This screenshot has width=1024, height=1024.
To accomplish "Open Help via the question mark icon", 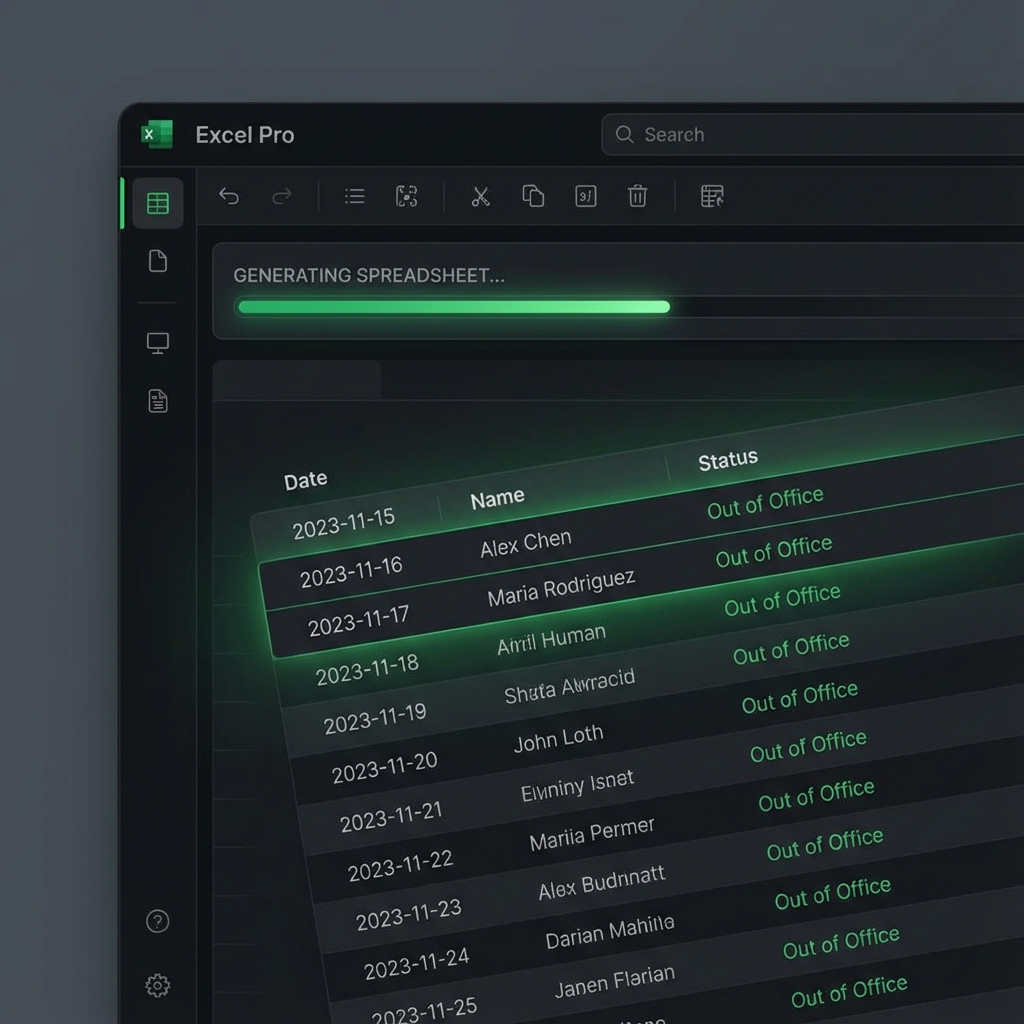I will pyautogui.click(x=156, y=920).
